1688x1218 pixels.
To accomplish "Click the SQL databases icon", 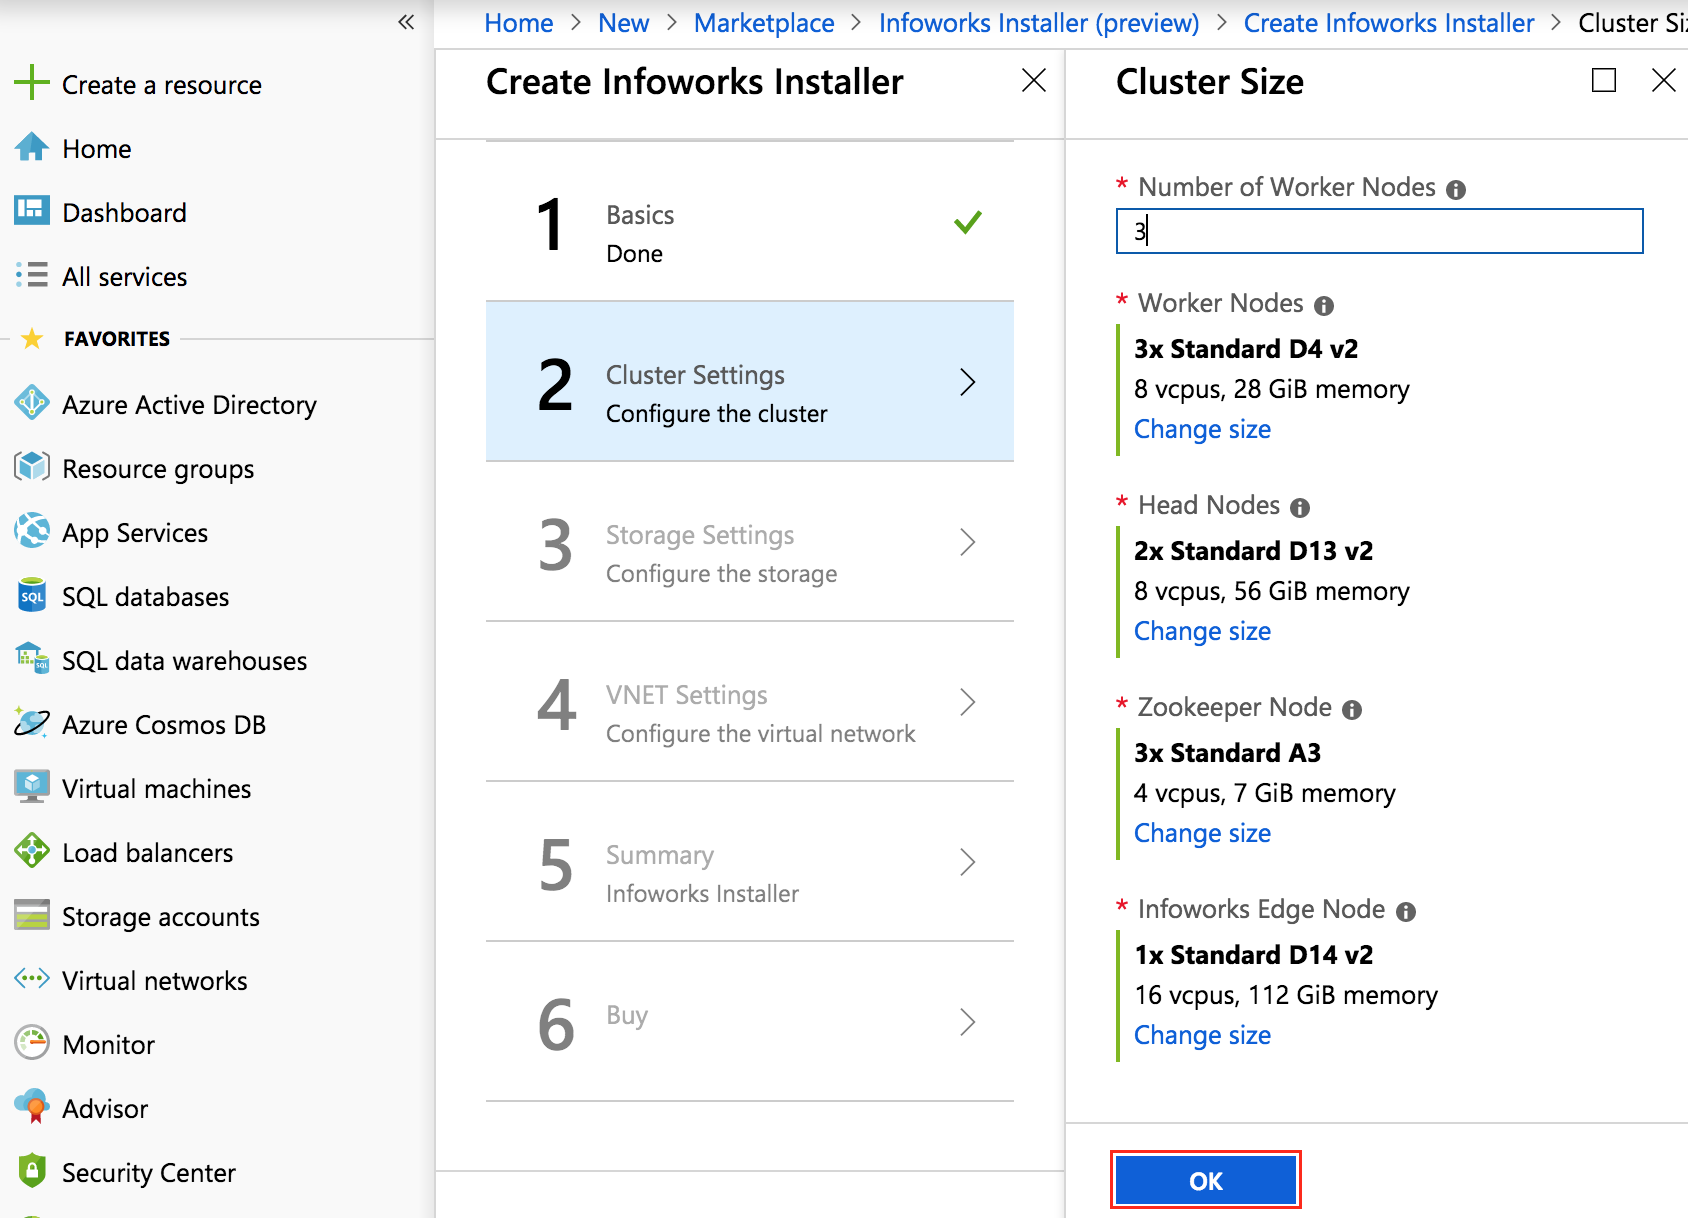I will point(32,595).
